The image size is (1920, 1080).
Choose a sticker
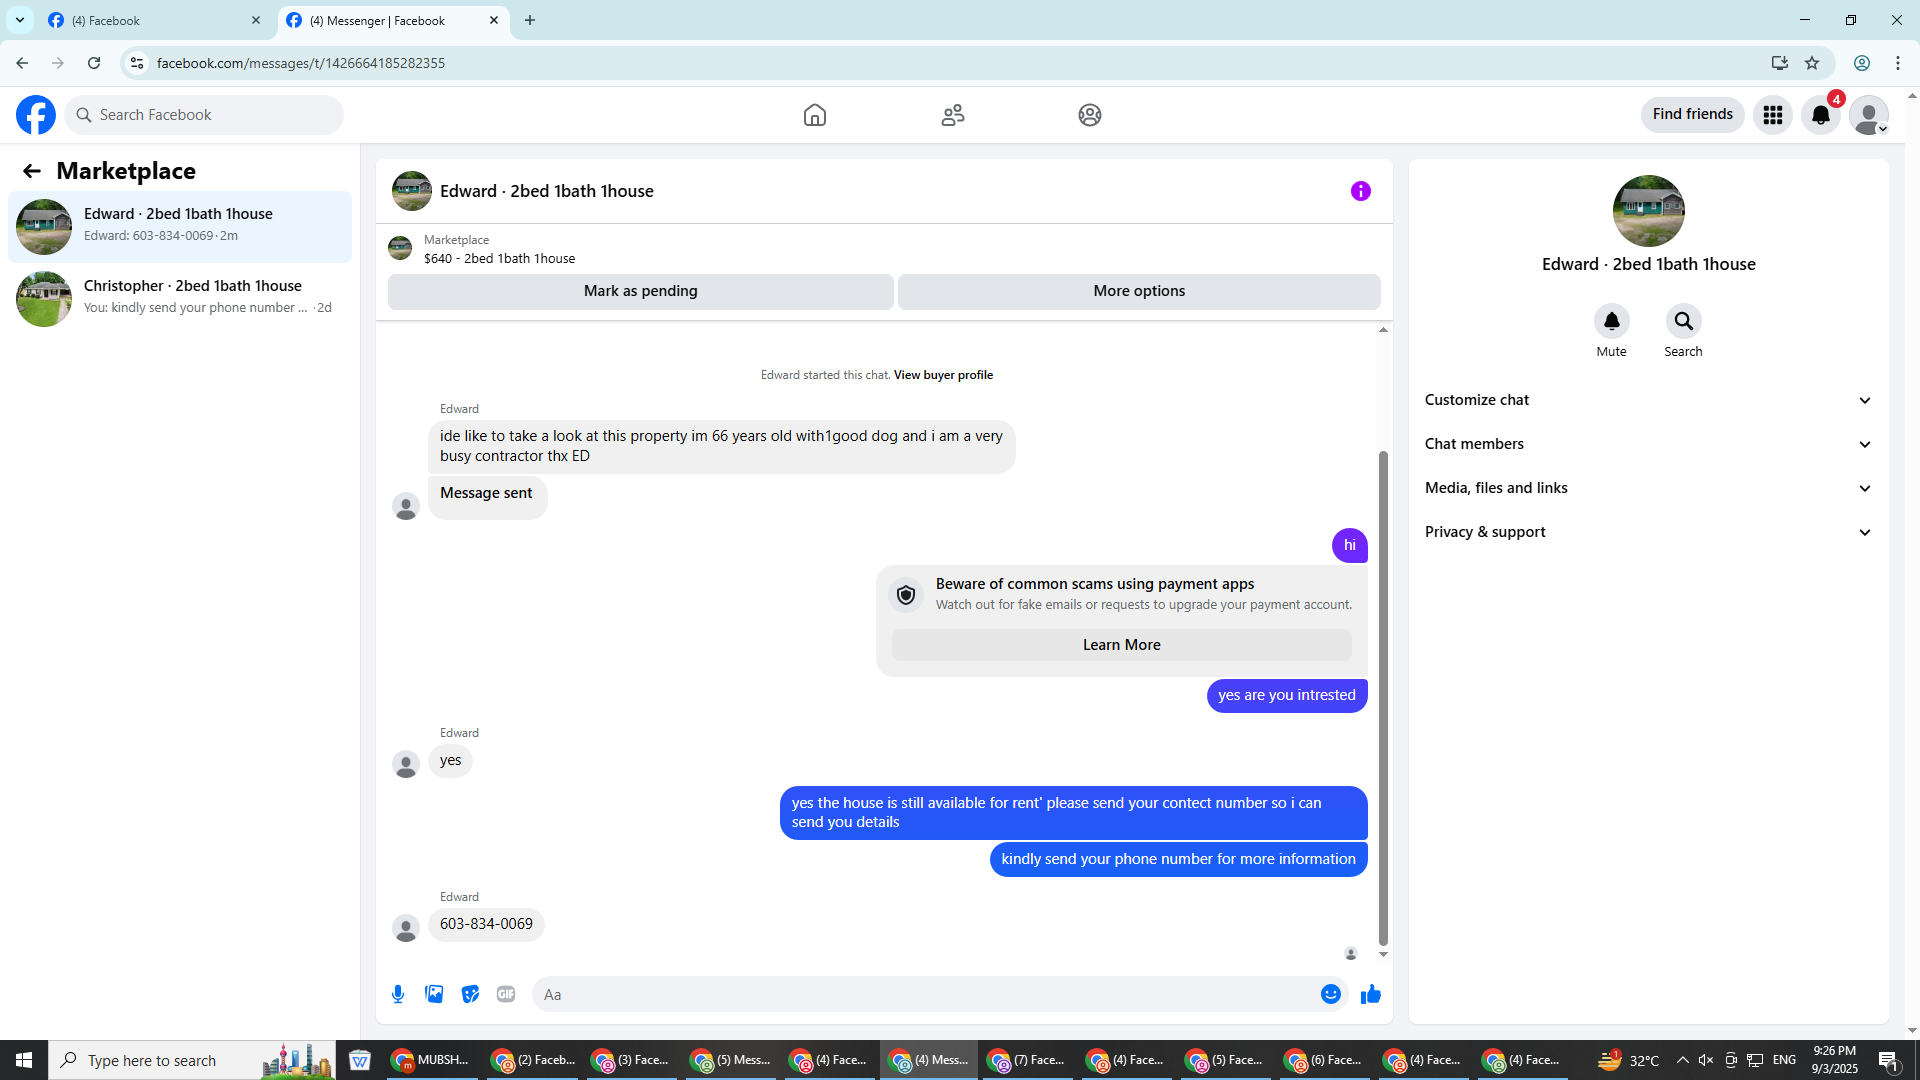470,994
